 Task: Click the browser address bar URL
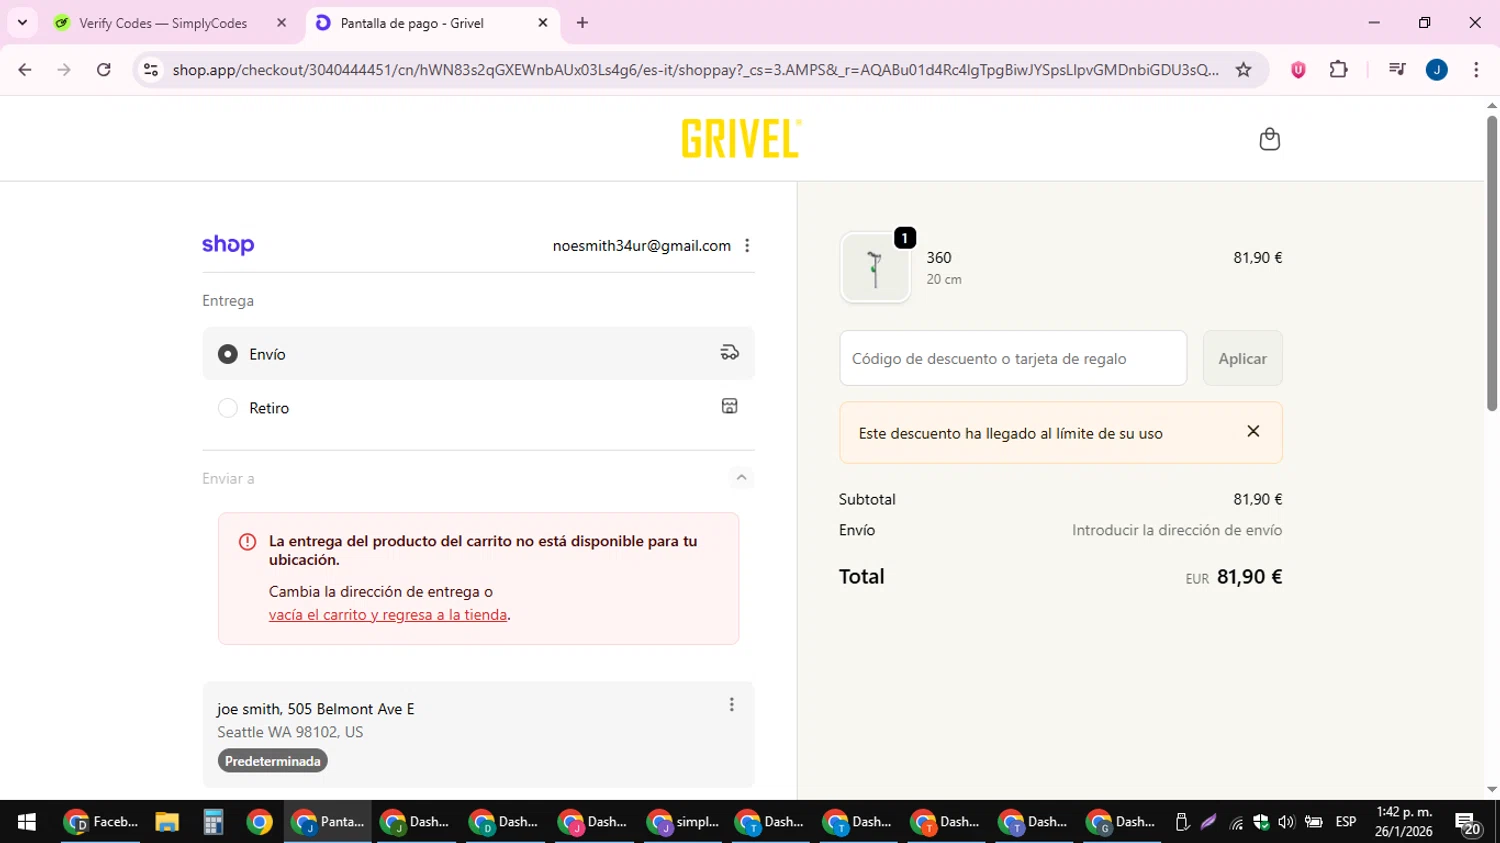coord(695,70)
